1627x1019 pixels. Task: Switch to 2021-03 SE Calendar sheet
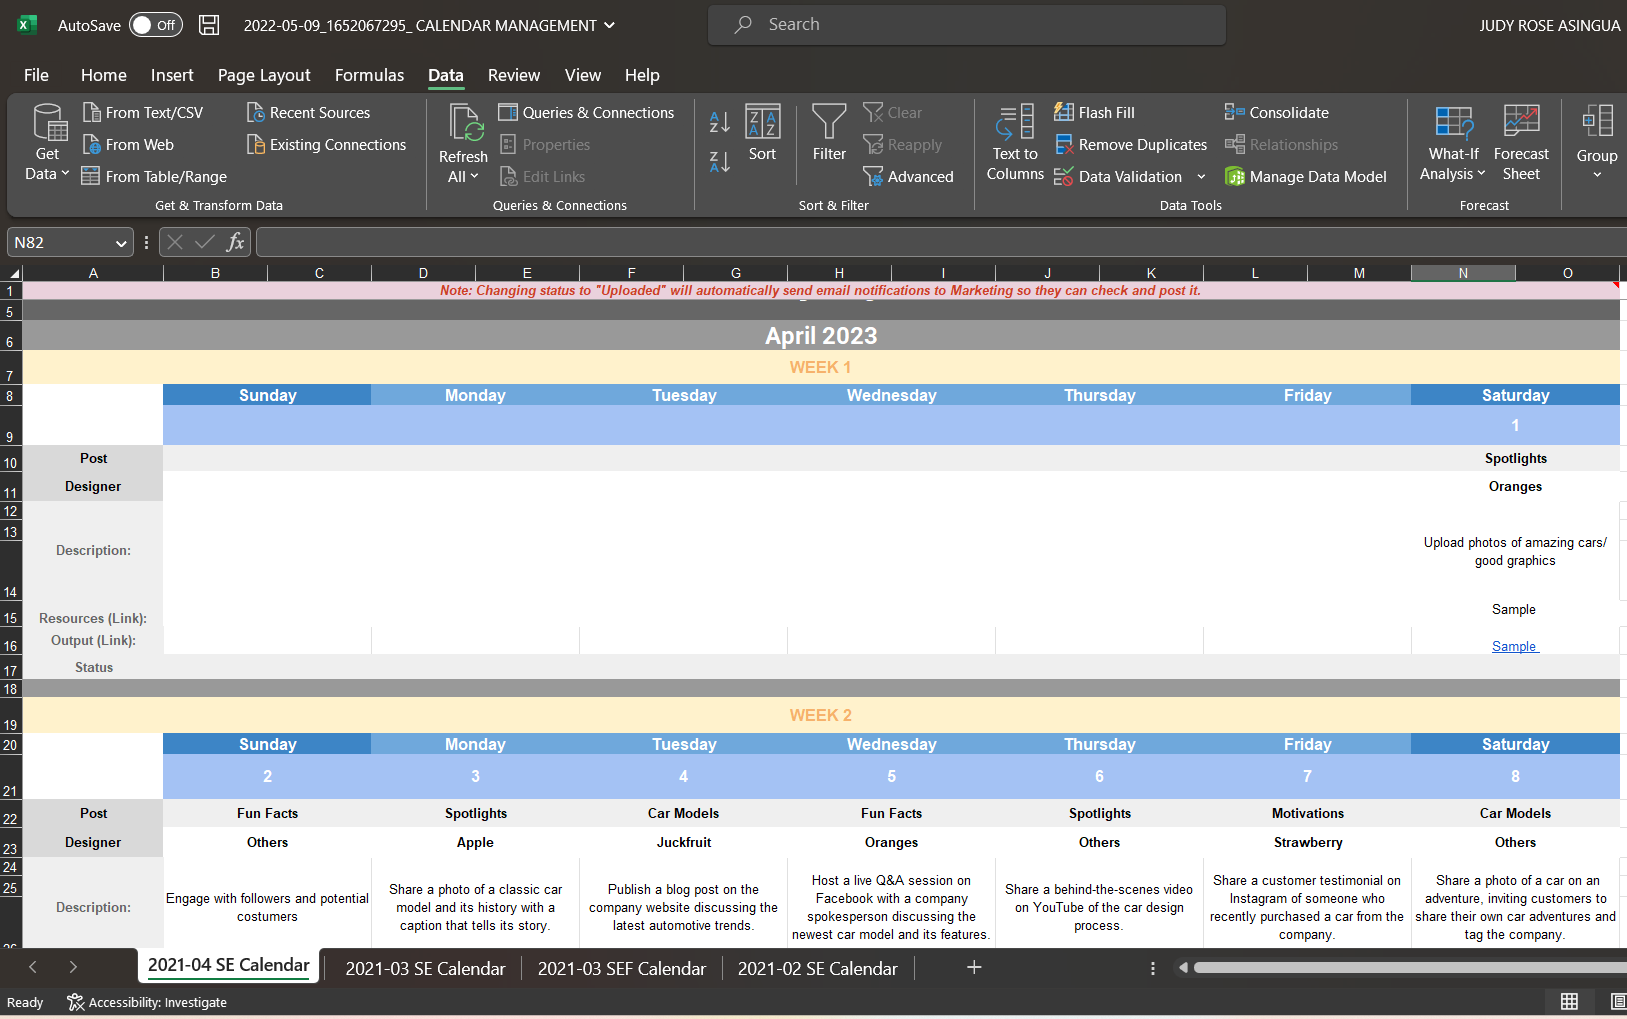(425, 968)
